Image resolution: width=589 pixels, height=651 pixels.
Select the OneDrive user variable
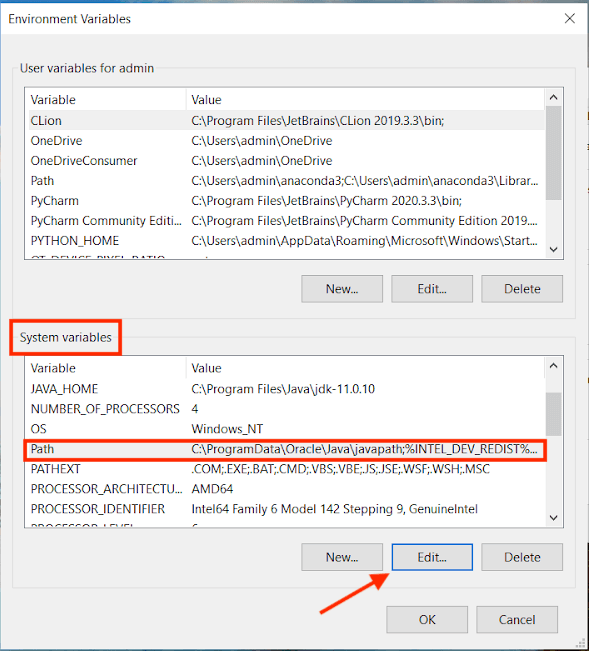286,140
